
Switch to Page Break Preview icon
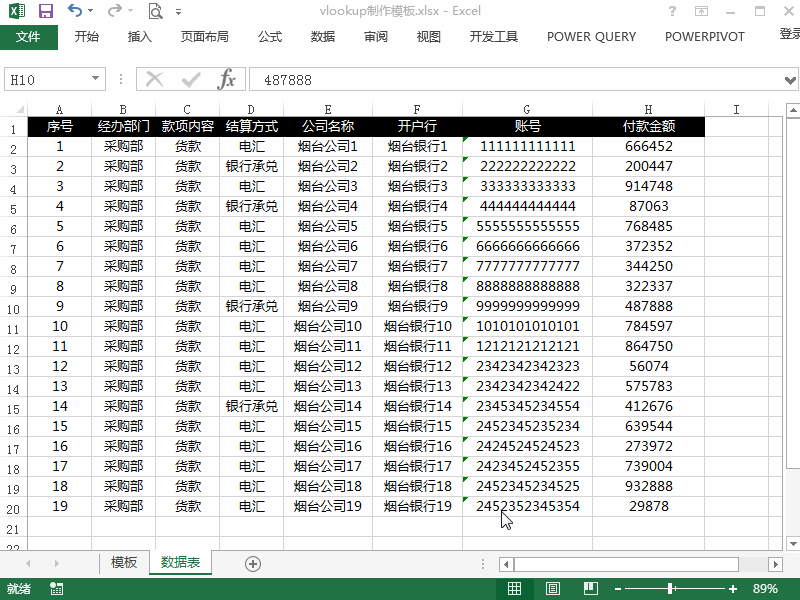point(591,589)
